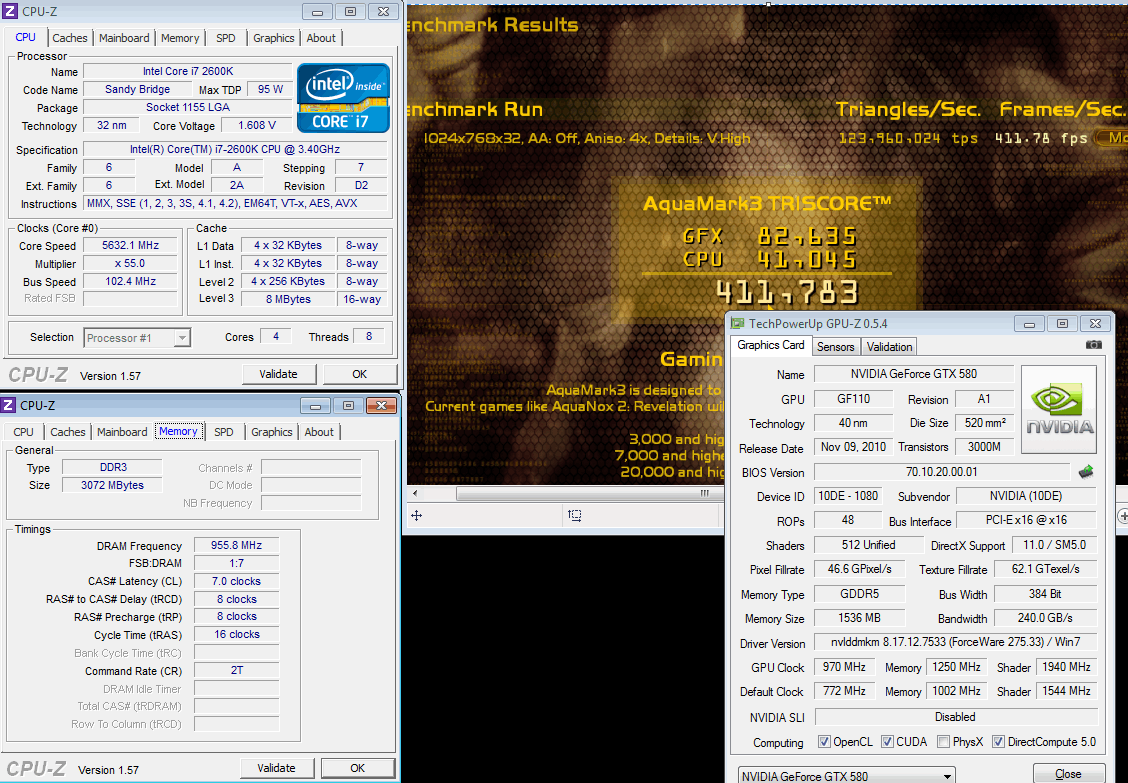Screen dimensions: 1128x783
Task: Click the NVIDIA logo in GPU-Z
Action: pos(1059,409)
